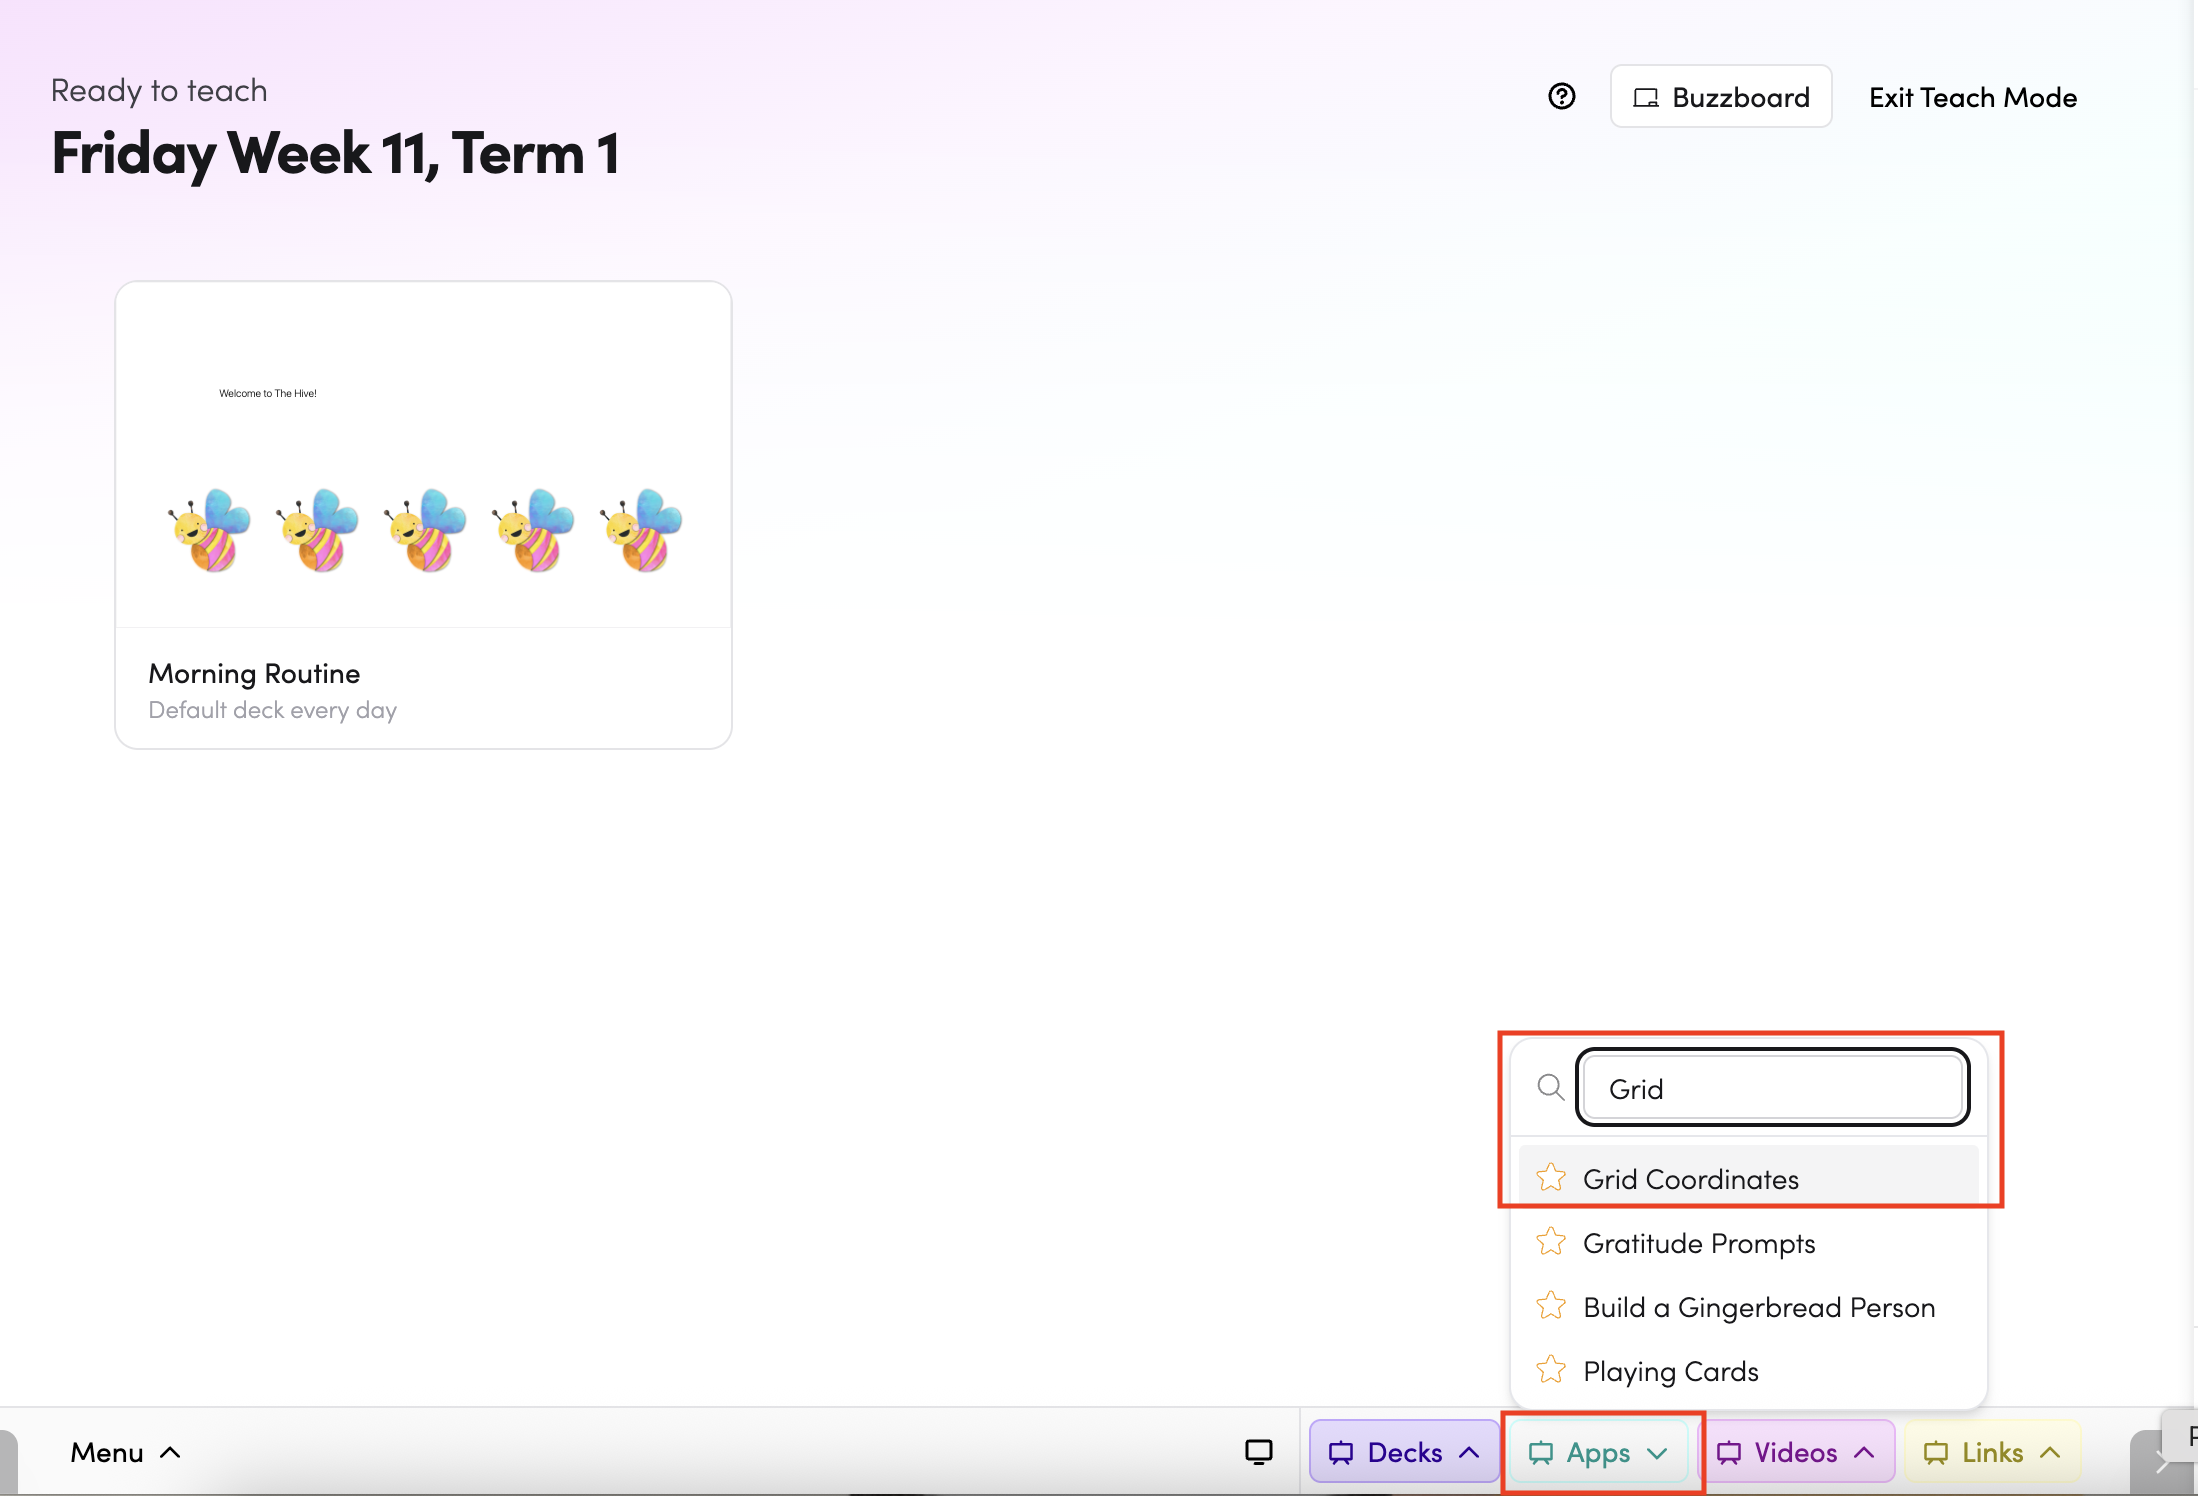The width and height of the screenshot is (2198, 1496).
Task: Star the Gratitude Prompts app
Action: point(1551,1242)
